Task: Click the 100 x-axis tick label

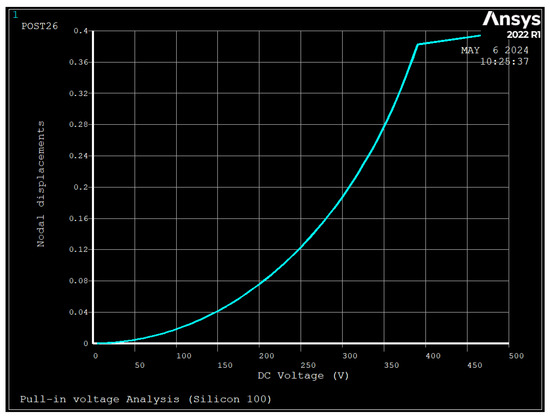Action: pyautogui.click(x=184, y=356)
